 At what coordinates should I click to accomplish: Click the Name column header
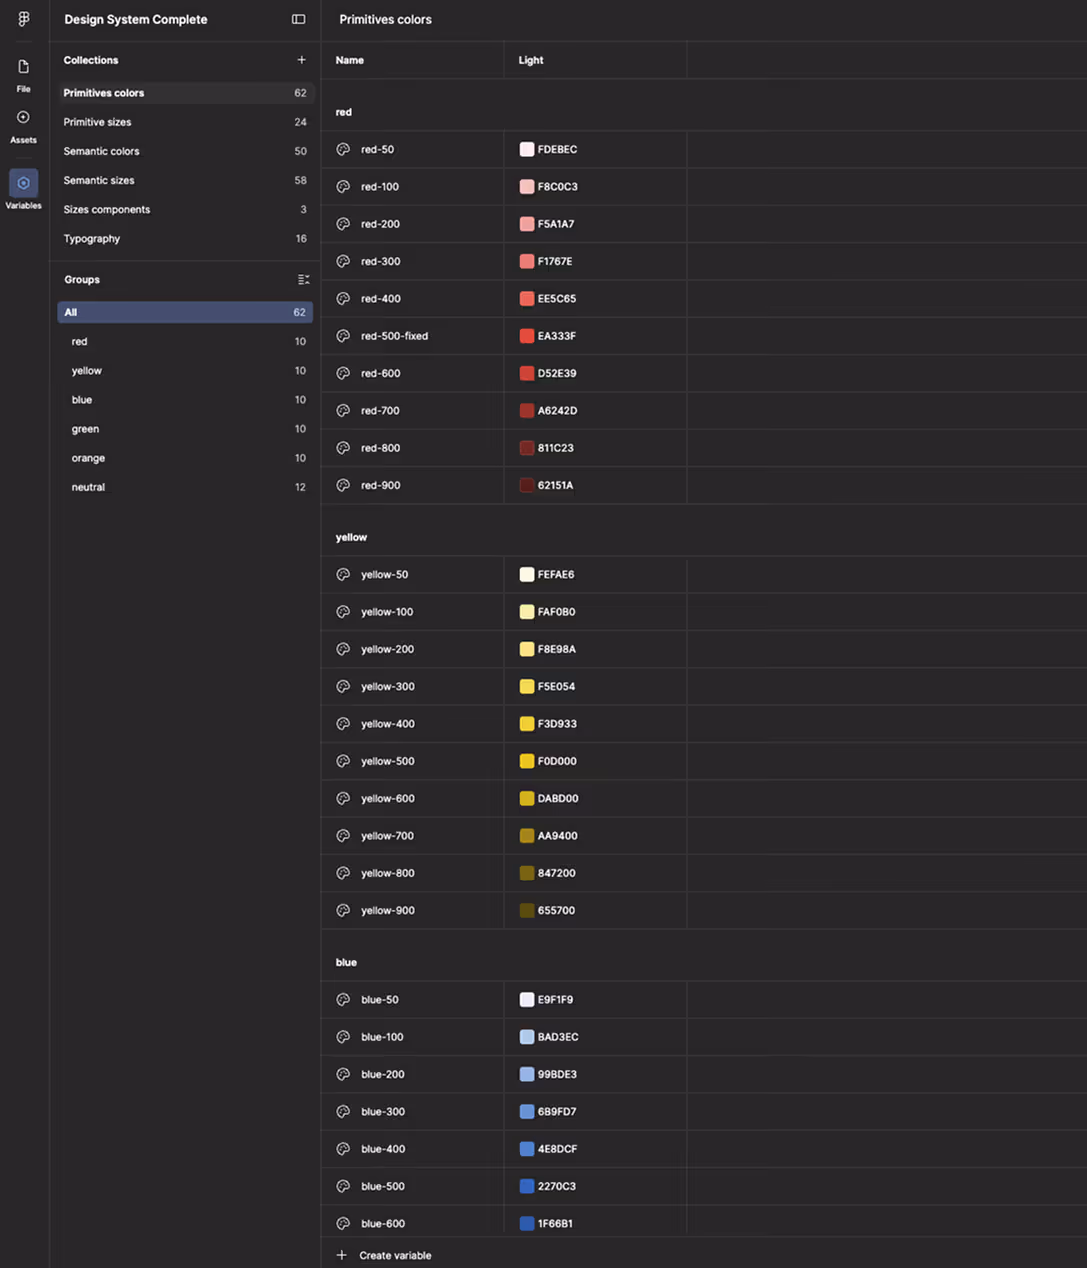350,60
